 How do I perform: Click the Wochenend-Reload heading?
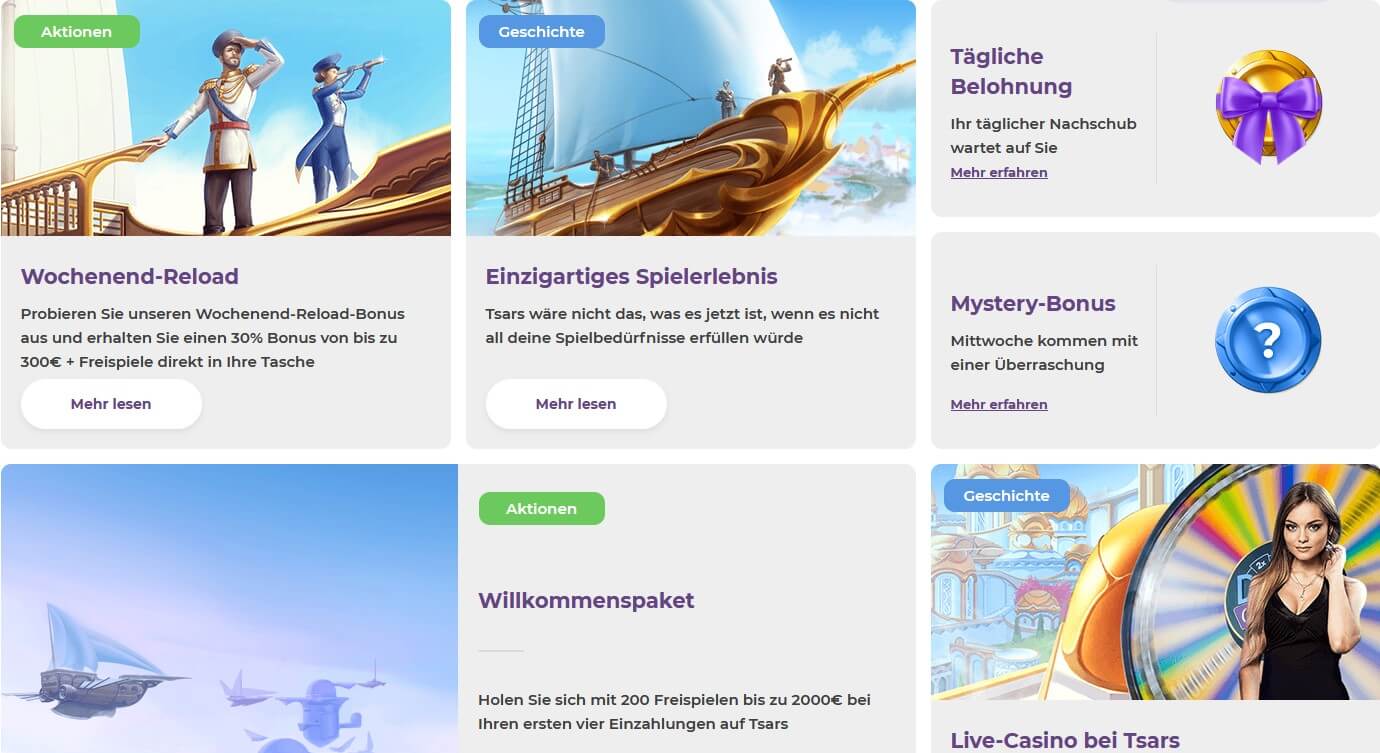pyautogui.click(x=130, y=277)
